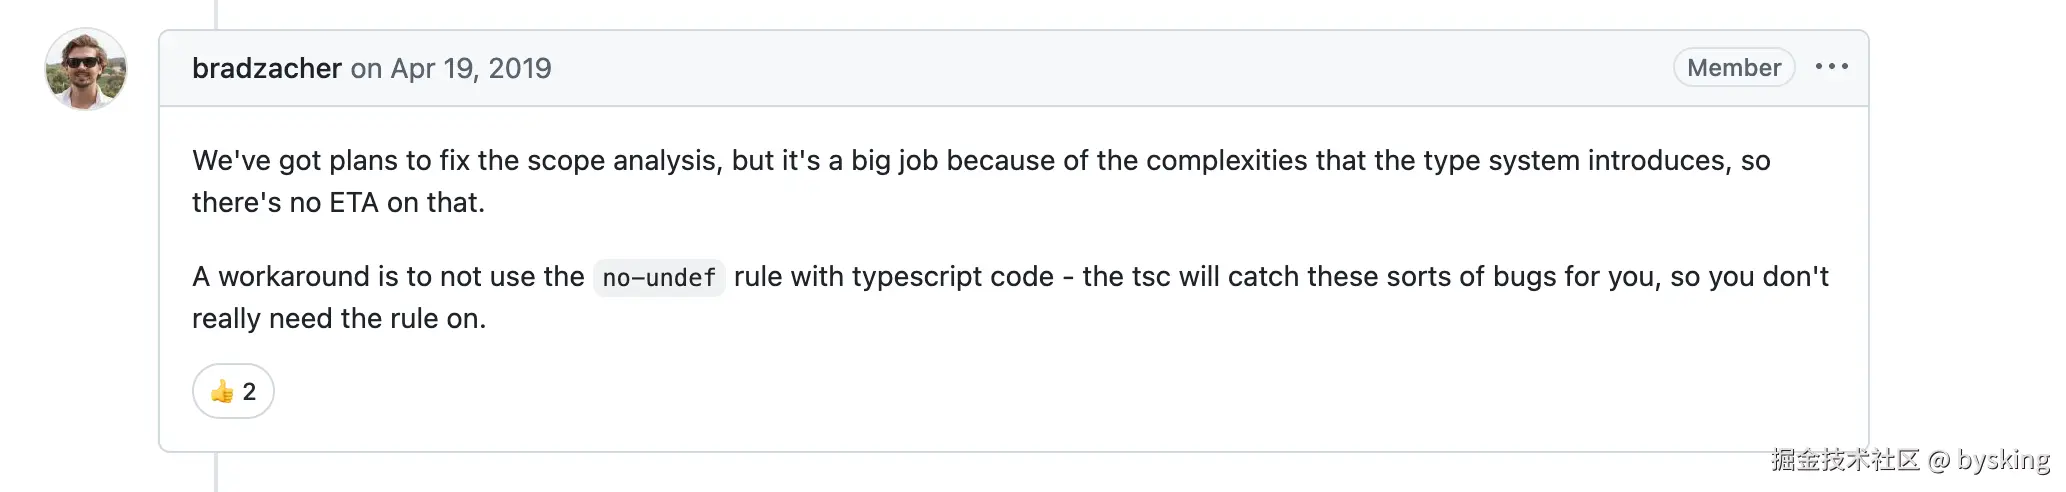Click the word ETA in comment

pyautogui.click(x=354, y=202)
